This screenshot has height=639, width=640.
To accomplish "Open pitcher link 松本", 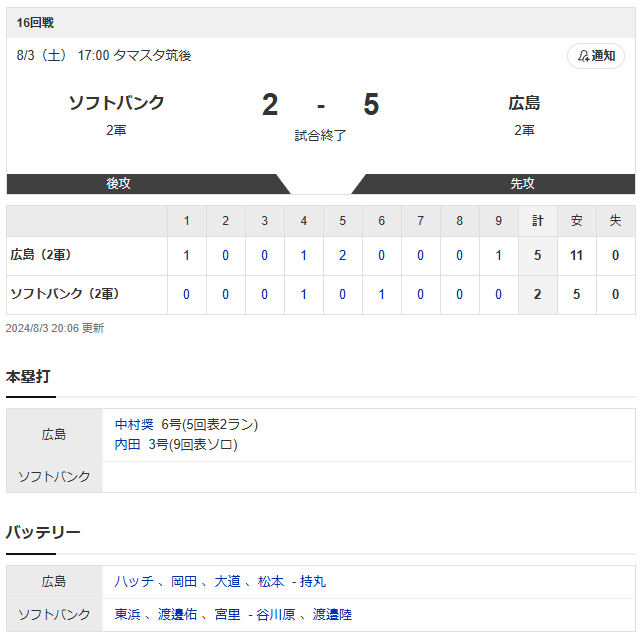I will [x=271, y=581].
